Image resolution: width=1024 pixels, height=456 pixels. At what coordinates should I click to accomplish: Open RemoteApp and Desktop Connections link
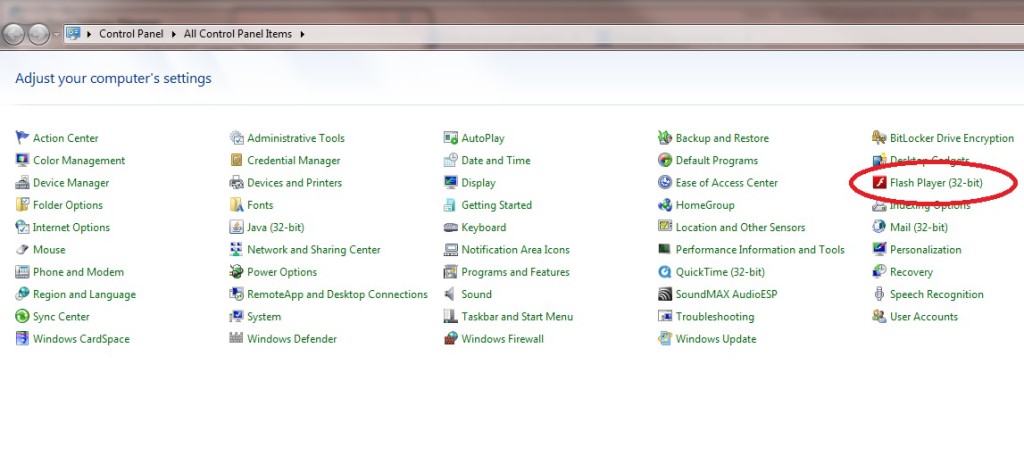[x=337, y=294]
